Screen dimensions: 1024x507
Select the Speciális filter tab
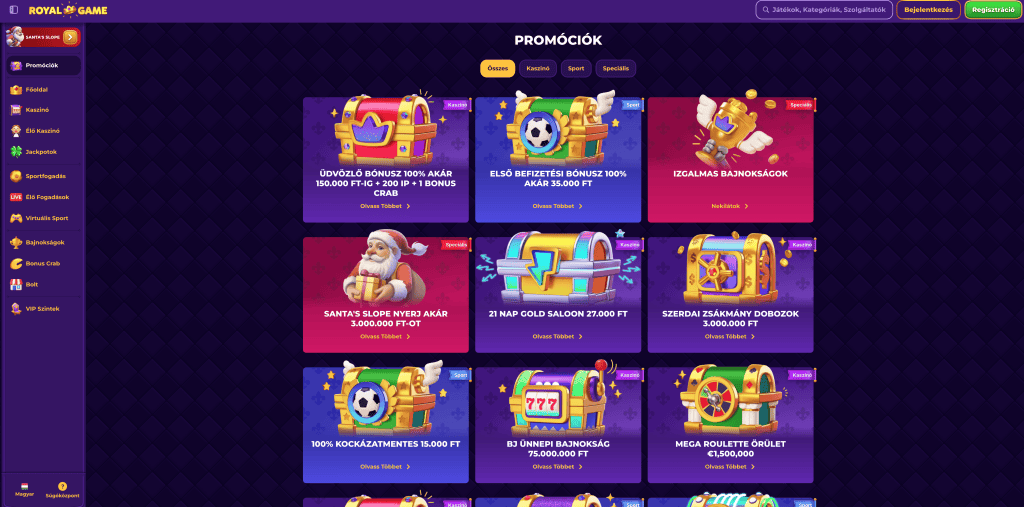coord(615,69)
